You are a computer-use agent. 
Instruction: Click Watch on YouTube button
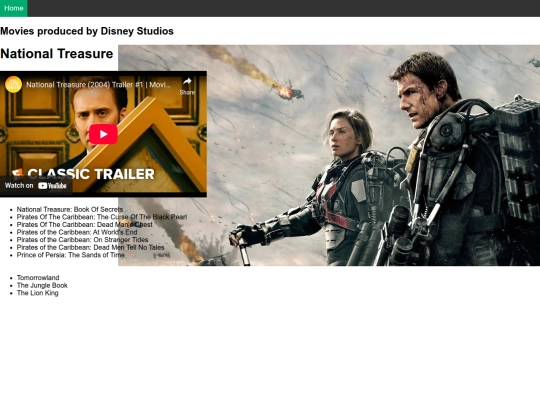[x=36, y=186]
